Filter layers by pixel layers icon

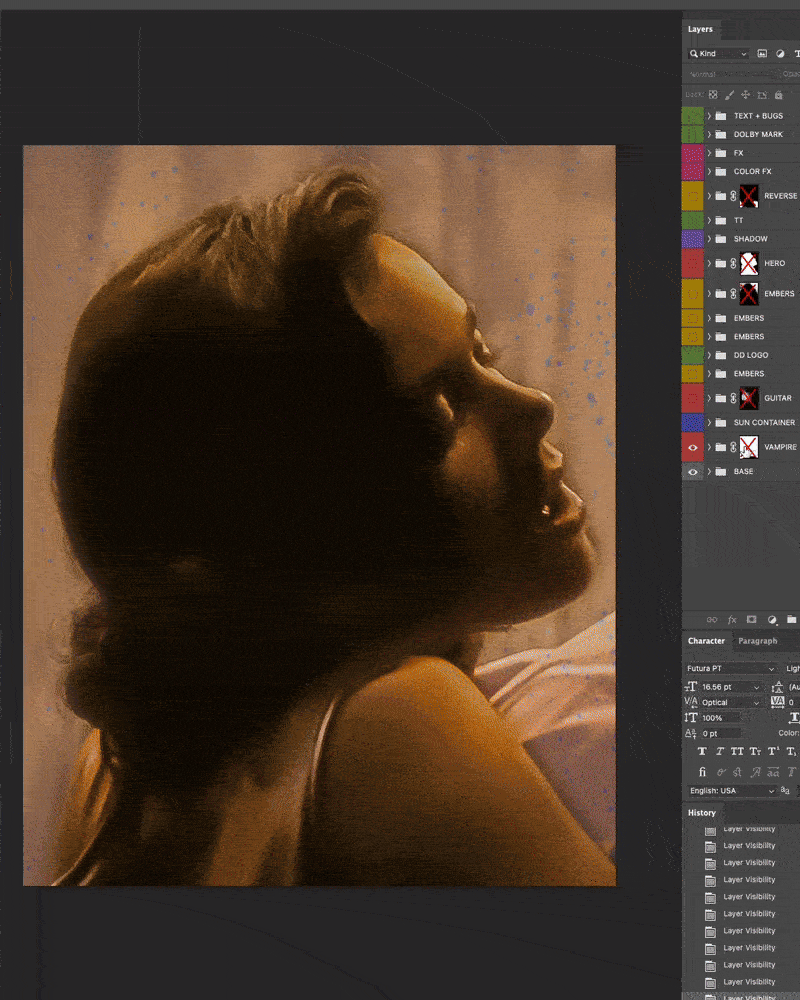(x=762, y=54)
